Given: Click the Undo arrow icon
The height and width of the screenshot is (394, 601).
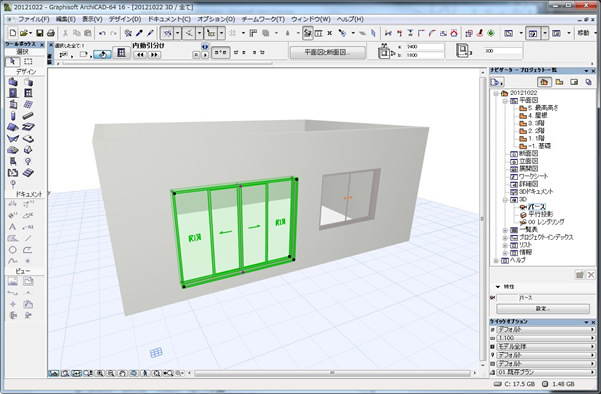Looking at the screenshot, I should click(102, 33).
